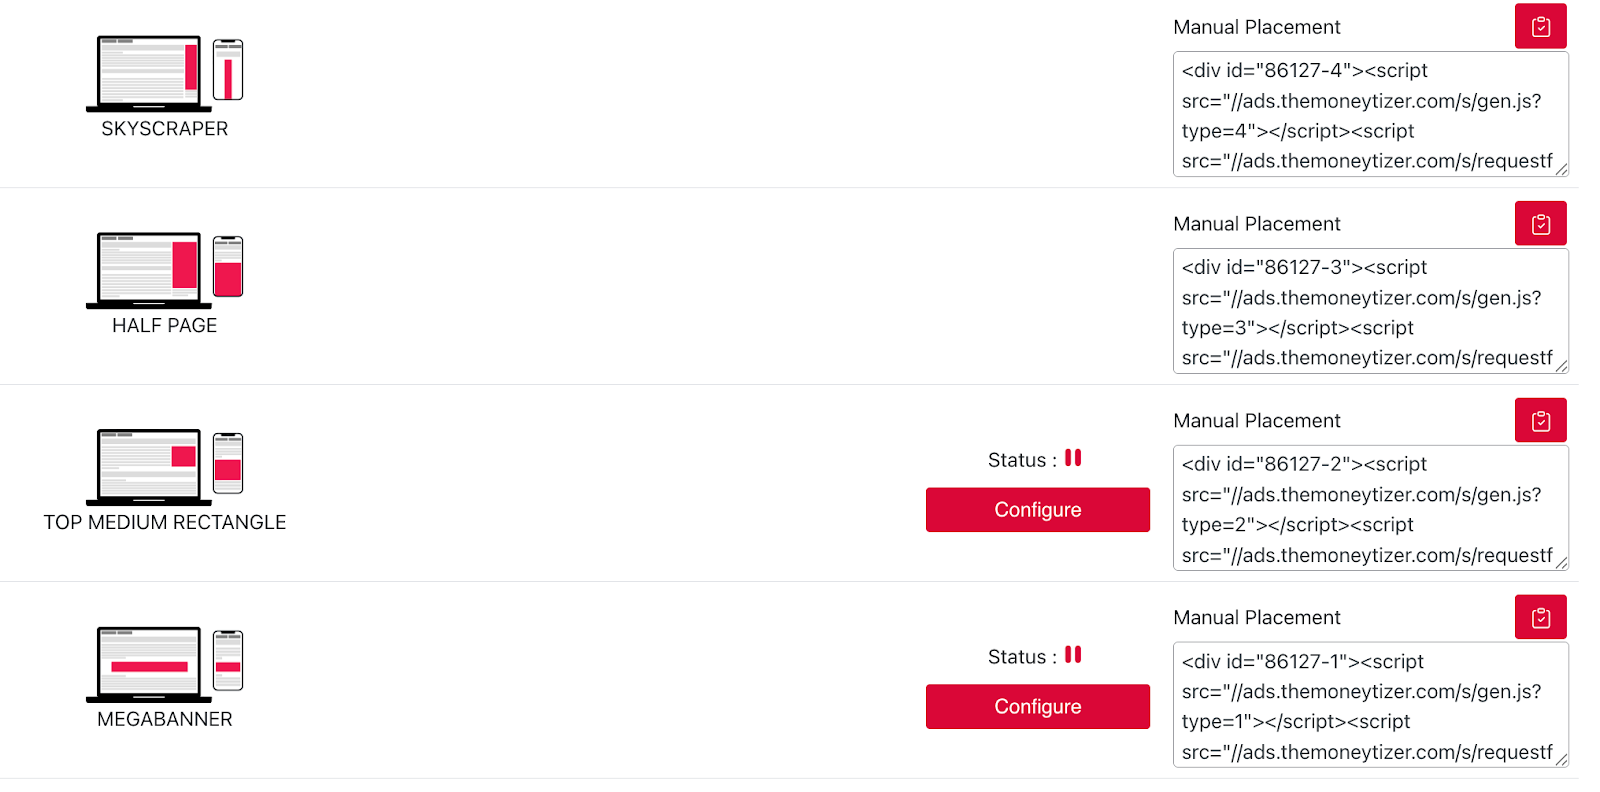Copy the Half Page manual placement code

click(x=1540, y=223)
